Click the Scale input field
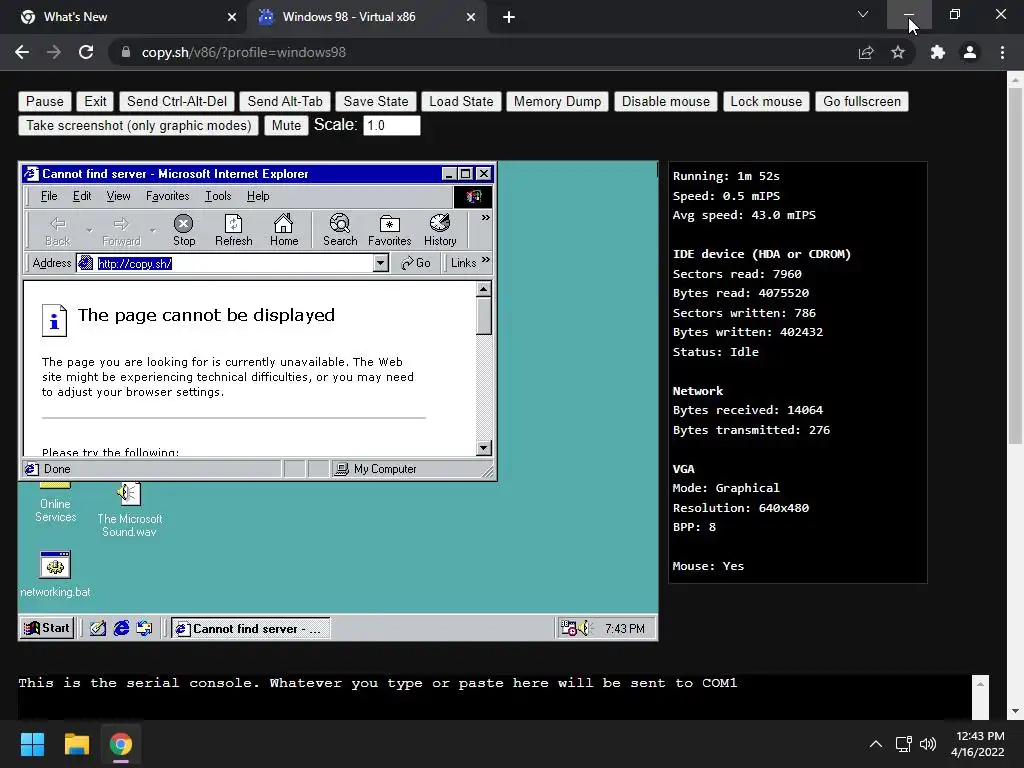 click(x=391, y=125)
